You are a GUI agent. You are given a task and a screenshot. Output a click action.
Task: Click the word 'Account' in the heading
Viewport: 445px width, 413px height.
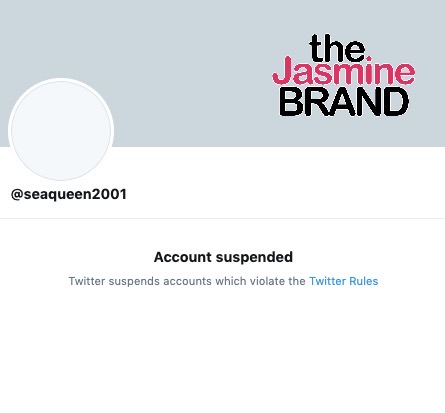(x=183, y=257)
